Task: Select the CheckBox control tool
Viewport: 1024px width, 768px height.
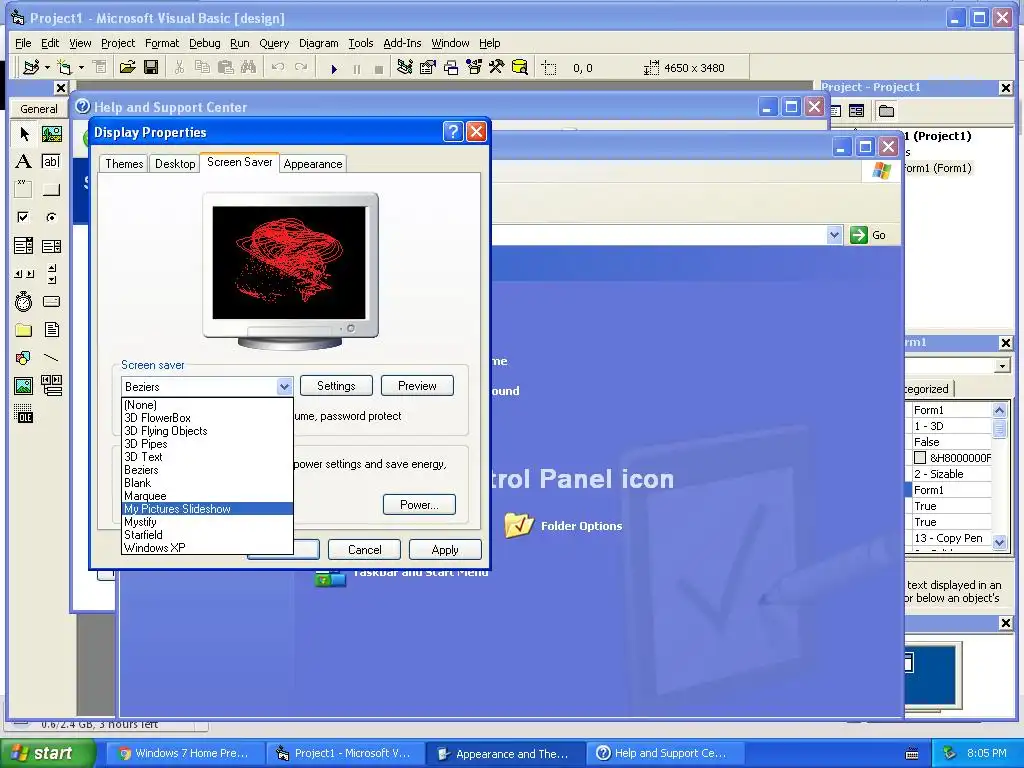Action: point(24,217)
